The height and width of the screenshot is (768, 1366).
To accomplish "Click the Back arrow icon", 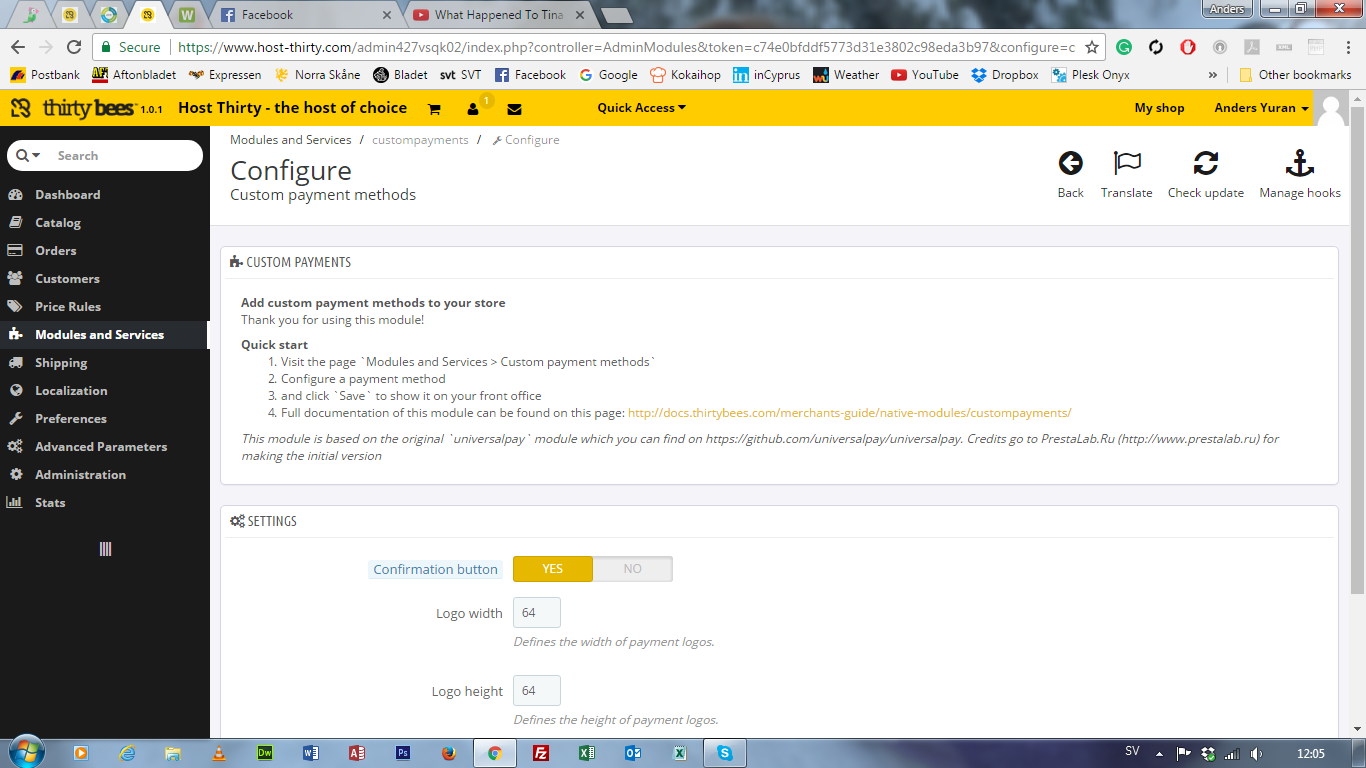I will (1070, 164).
